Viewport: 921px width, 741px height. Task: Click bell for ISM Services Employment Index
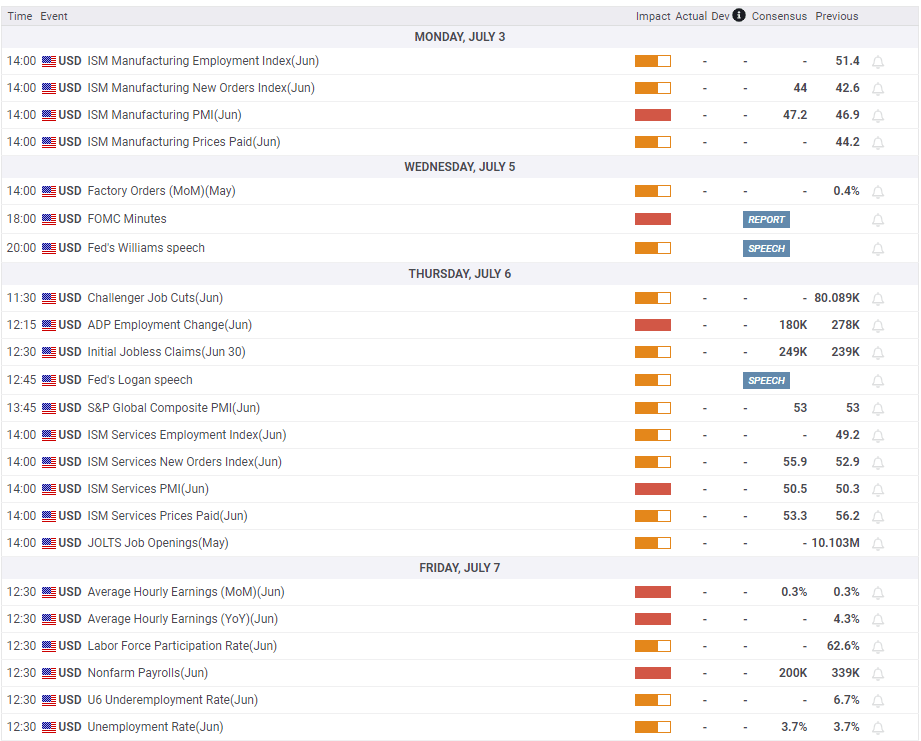(x=878, y=436)
